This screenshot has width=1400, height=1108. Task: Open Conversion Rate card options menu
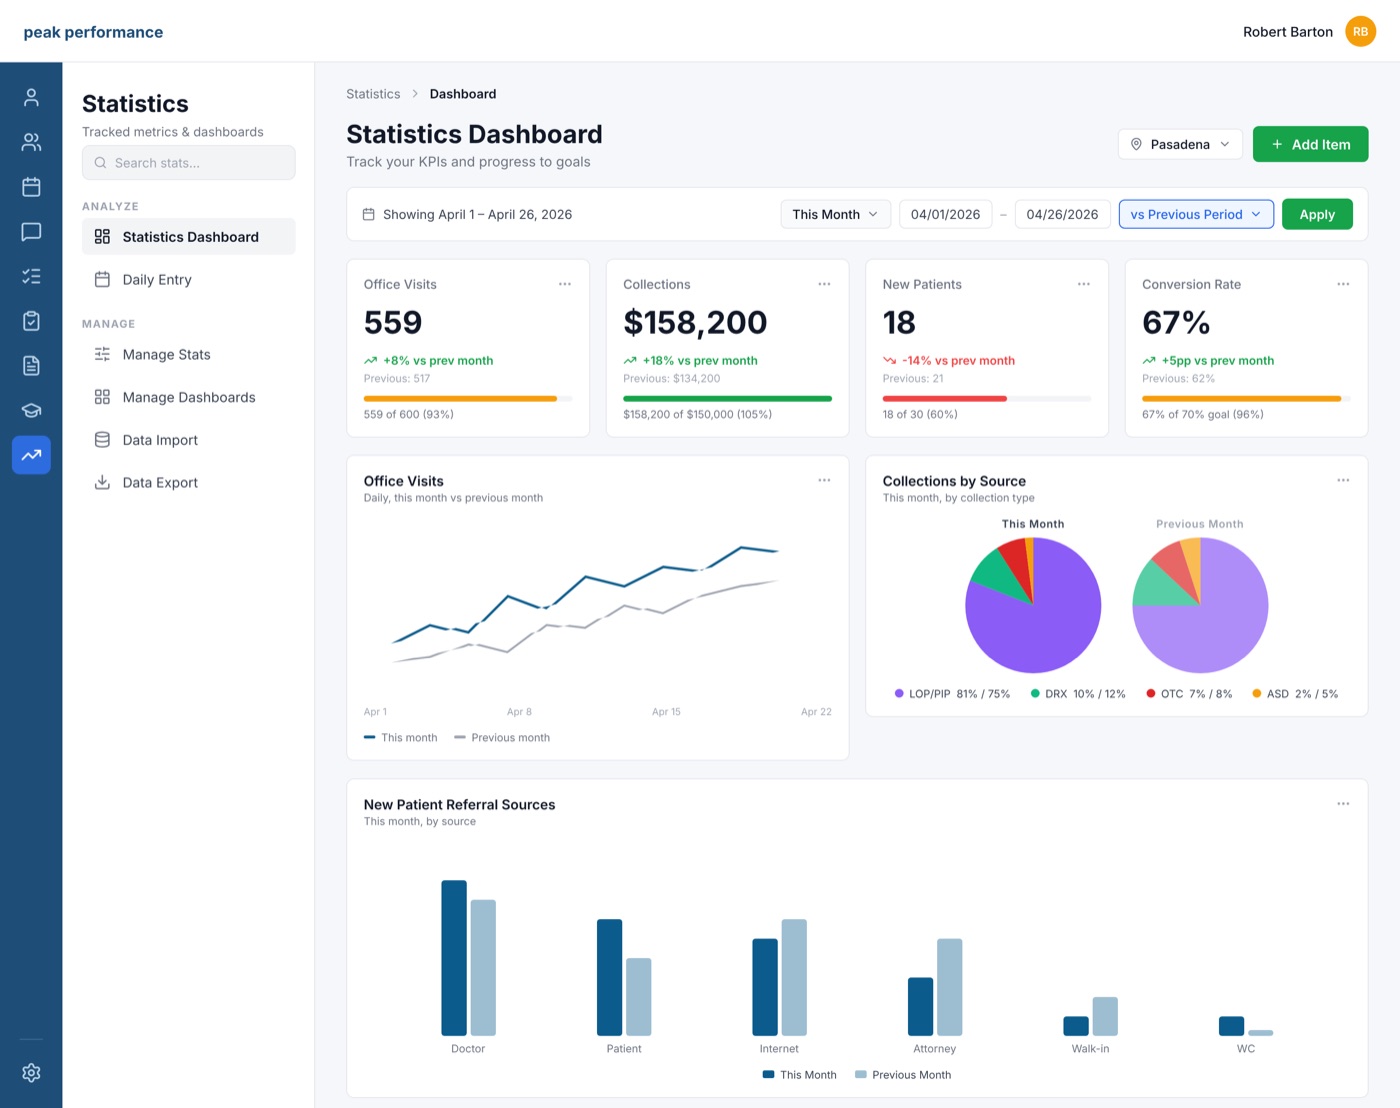coord(1343,284)
